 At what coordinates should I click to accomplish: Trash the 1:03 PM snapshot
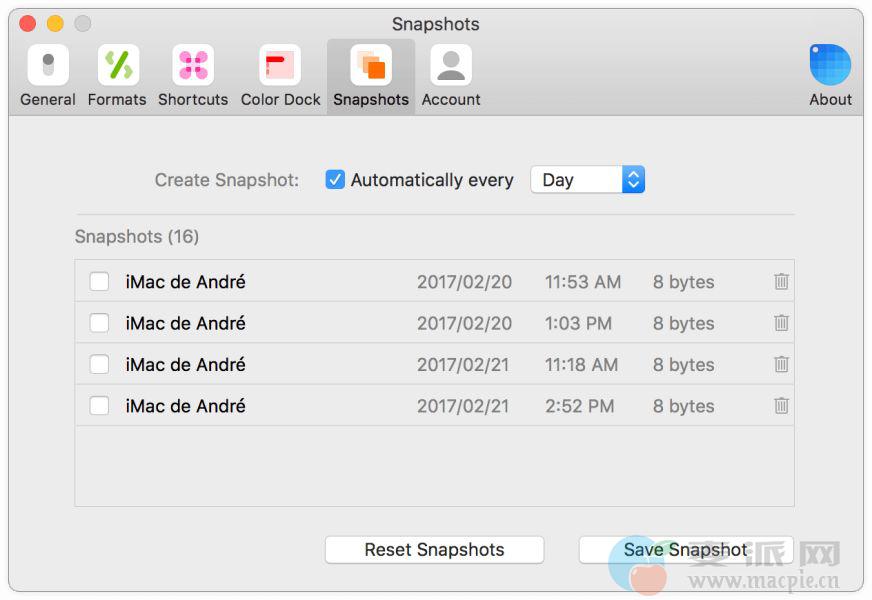pyautogui.click(x=781, y=323)
